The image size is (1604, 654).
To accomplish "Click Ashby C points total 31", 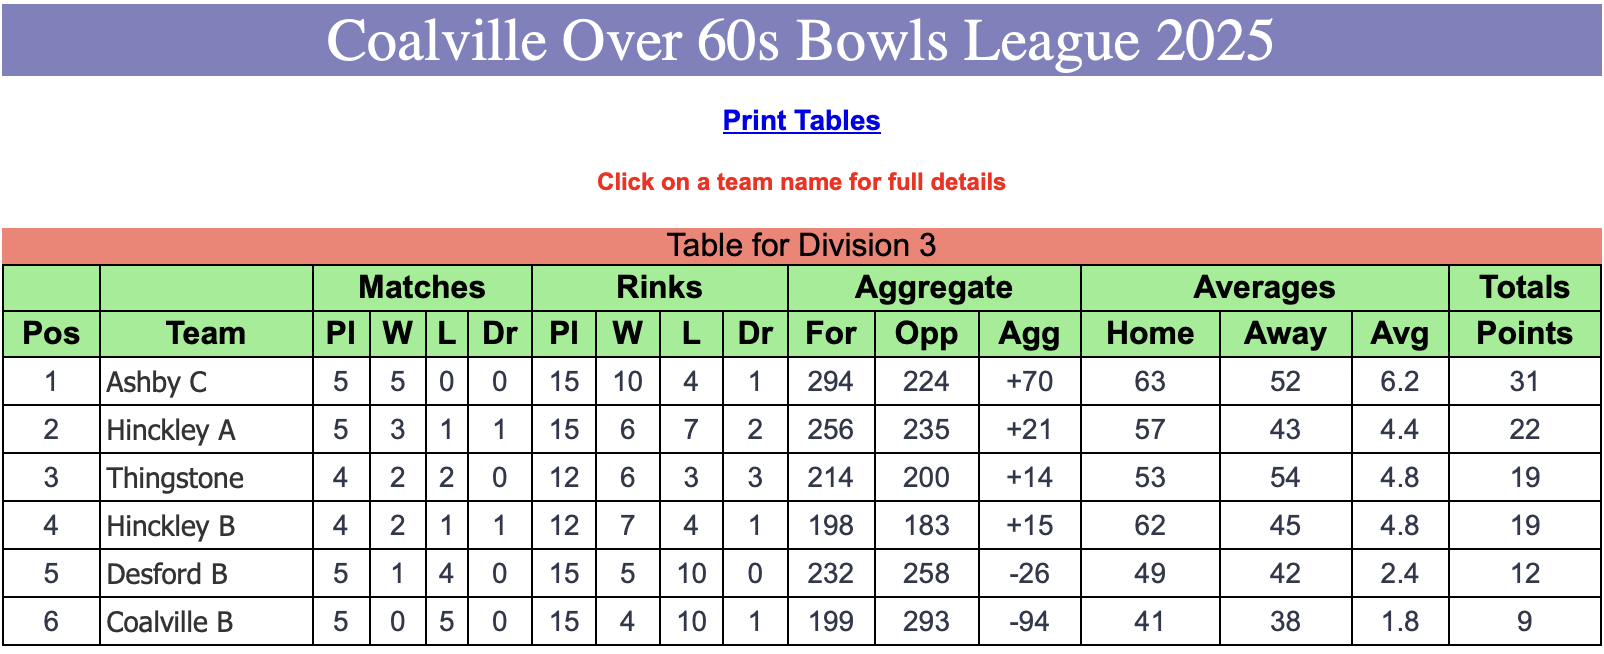I will click(x=1524, y=382).
